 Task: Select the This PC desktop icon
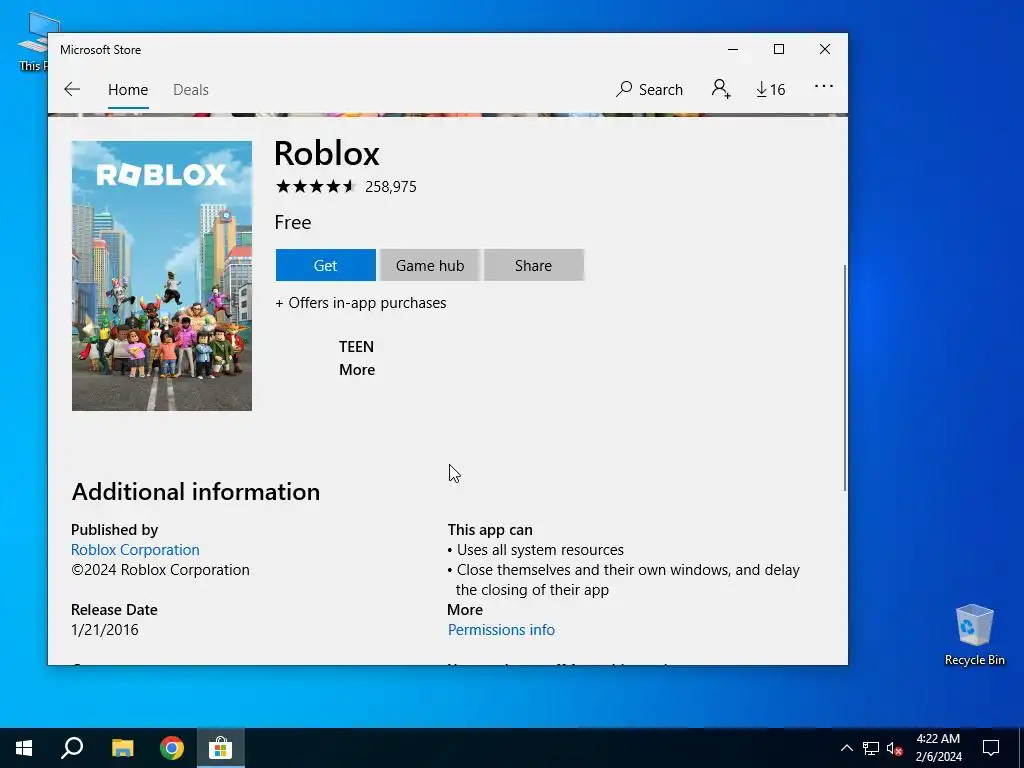pos(32,41)
